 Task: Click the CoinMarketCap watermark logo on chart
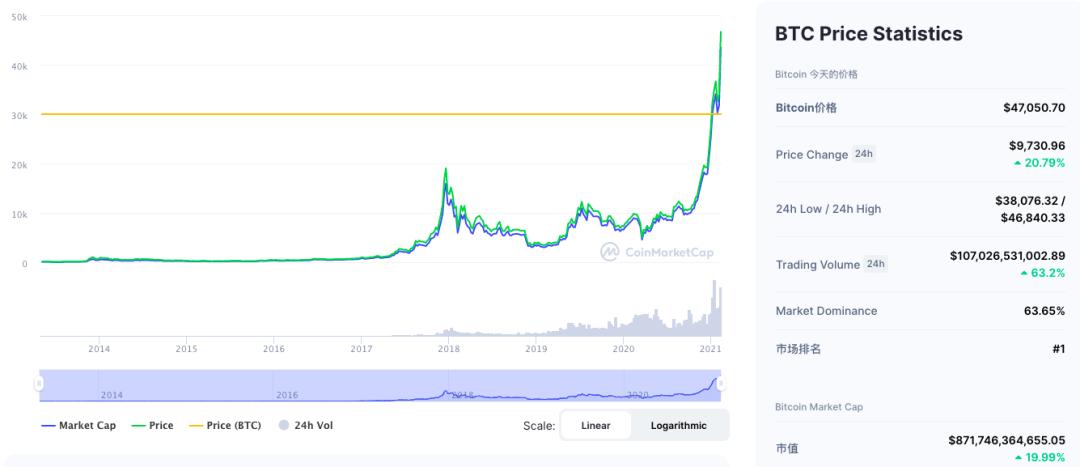(x=609, y=251)
